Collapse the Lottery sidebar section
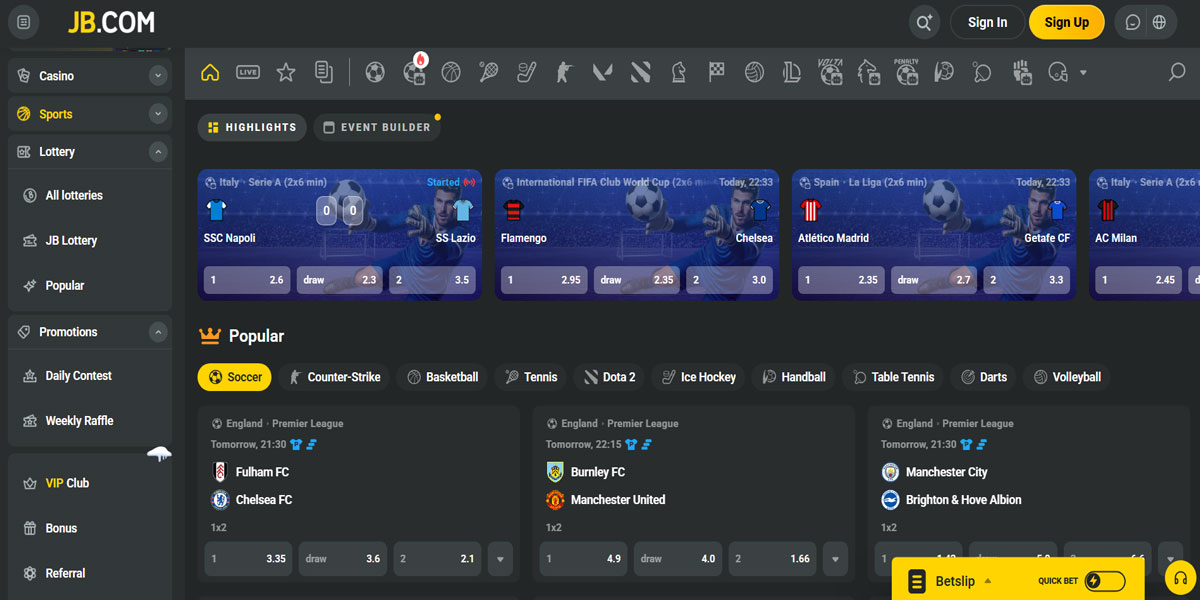This screenshot has width=1200, height=600. coord(157,152)
